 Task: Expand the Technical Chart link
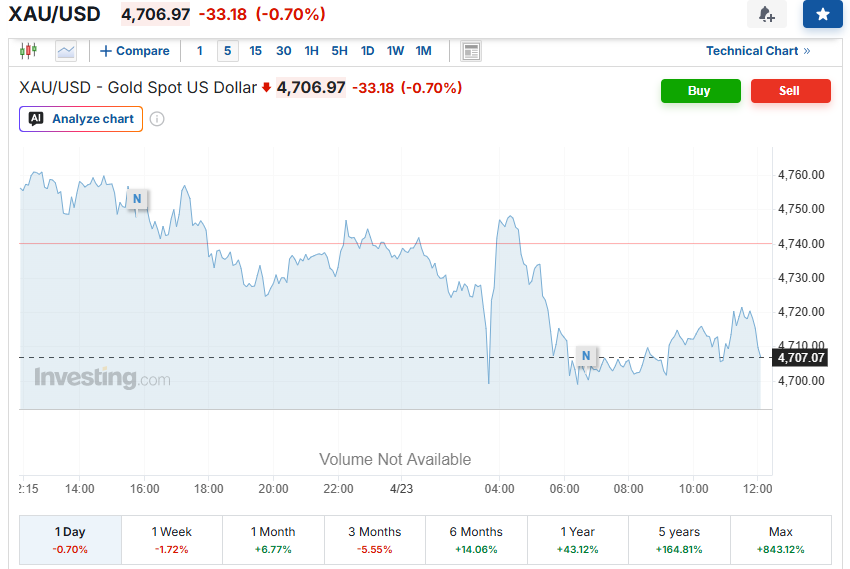[x=757, y=51]
